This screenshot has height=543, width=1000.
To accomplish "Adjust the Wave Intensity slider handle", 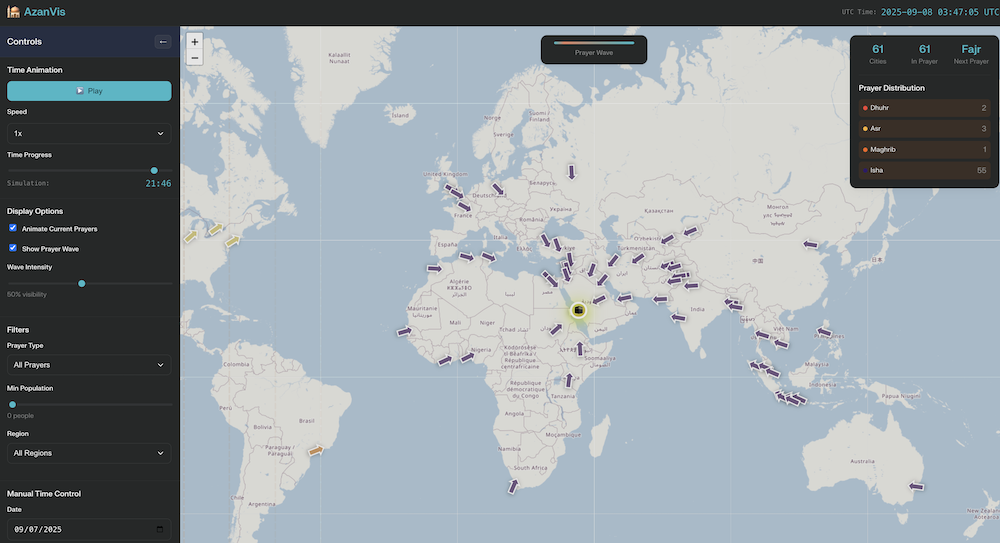I will 82,284.
